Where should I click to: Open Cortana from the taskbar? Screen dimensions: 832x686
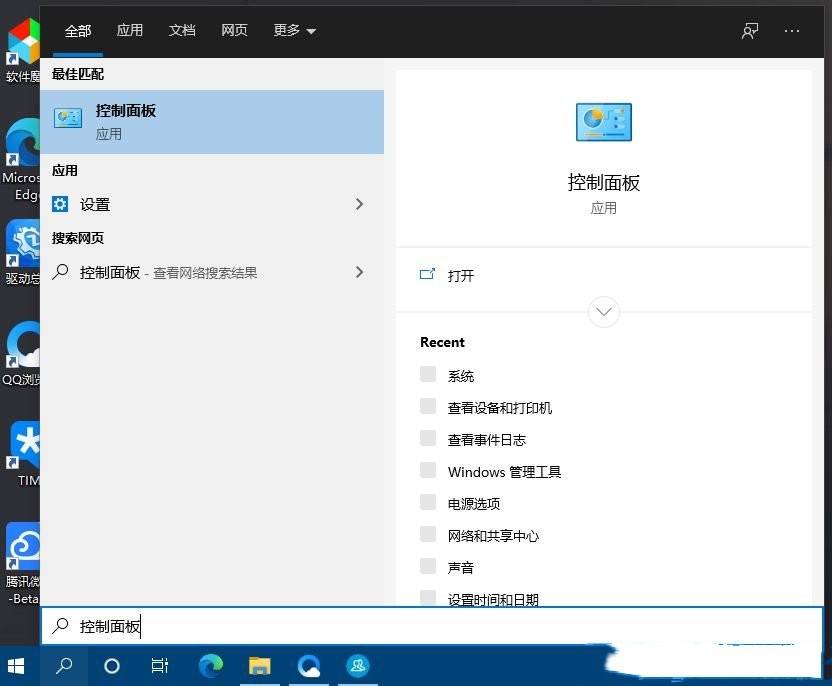pos(111,665)
